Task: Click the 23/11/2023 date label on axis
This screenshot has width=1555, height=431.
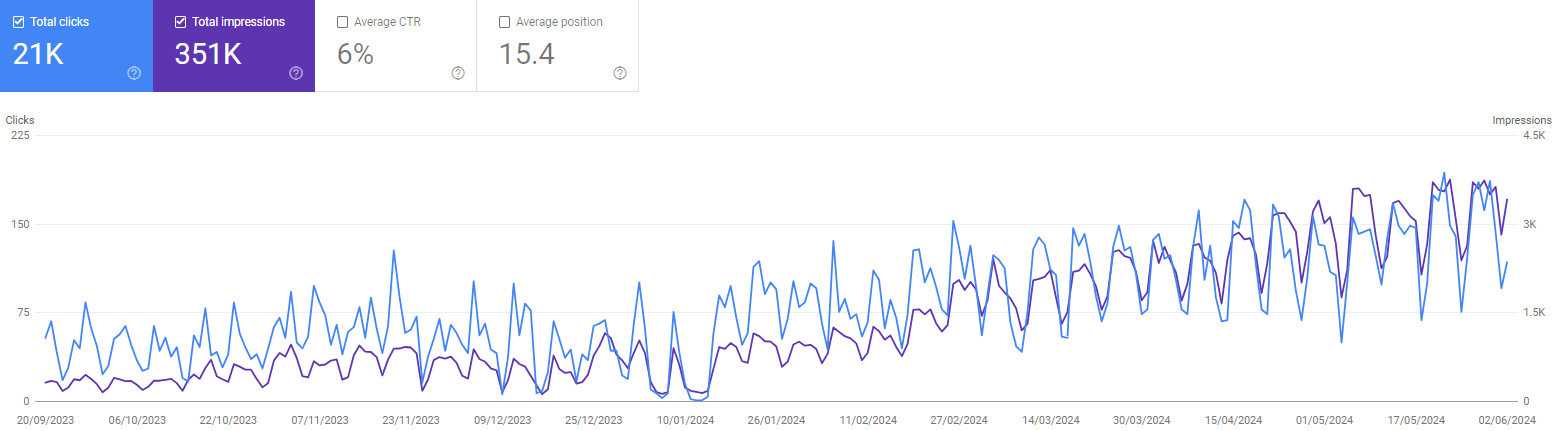Action: (411, 420)
